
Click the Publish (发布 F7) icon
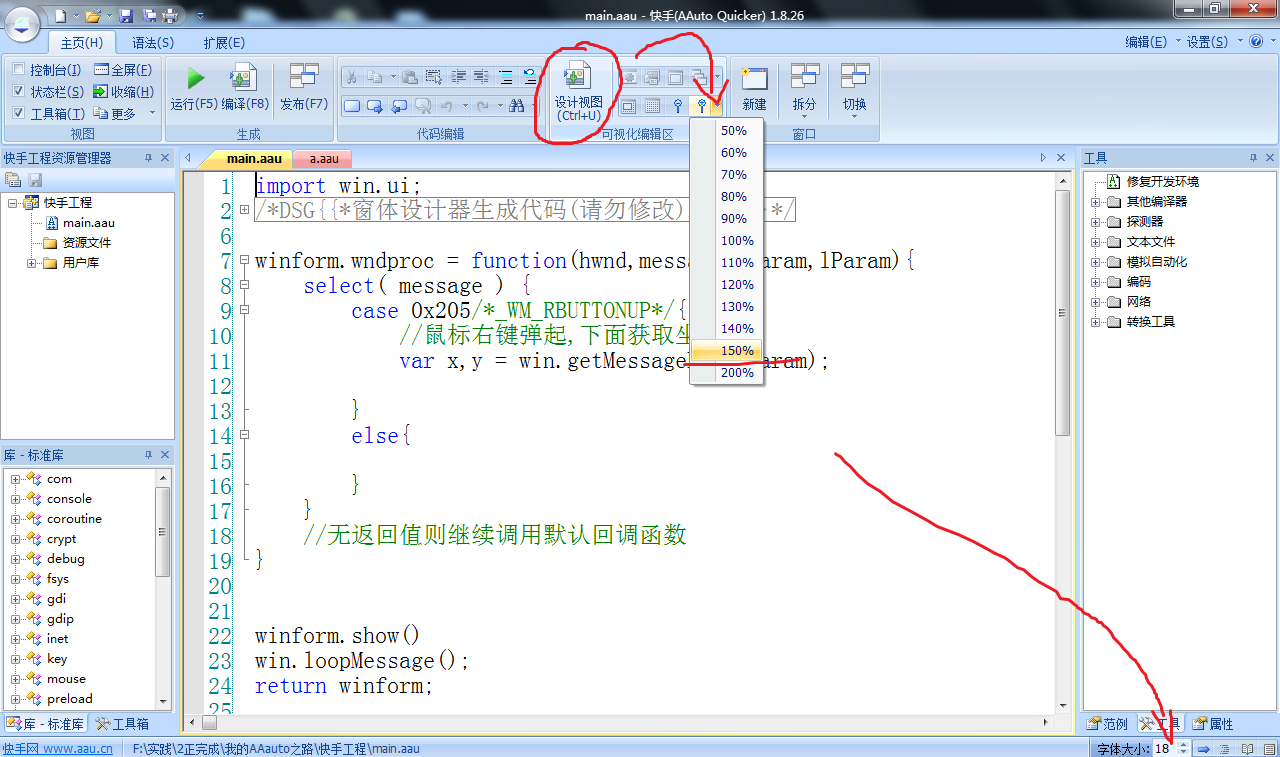[304, 78]
